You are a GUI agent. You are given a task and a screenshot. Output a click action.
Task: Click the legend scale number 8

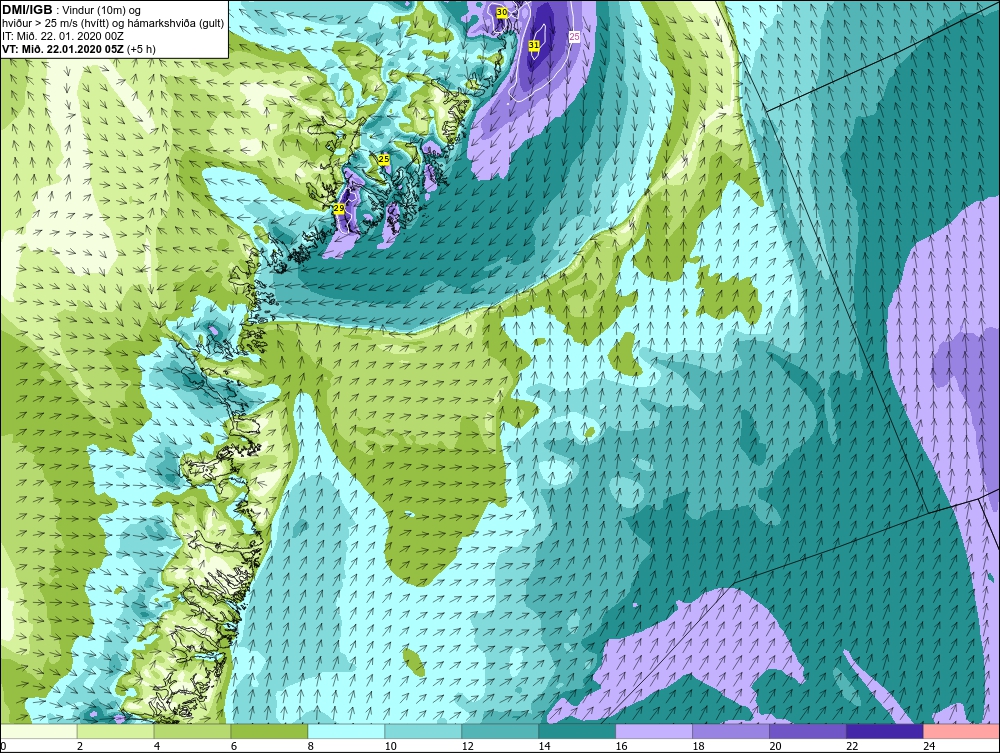[x=311, y=746]
